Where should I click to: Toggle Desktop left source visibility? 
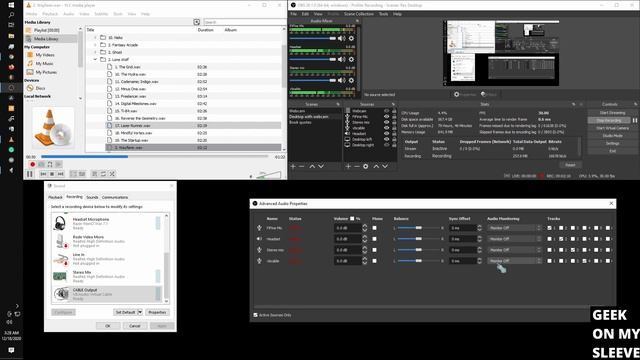coord(386,139)
